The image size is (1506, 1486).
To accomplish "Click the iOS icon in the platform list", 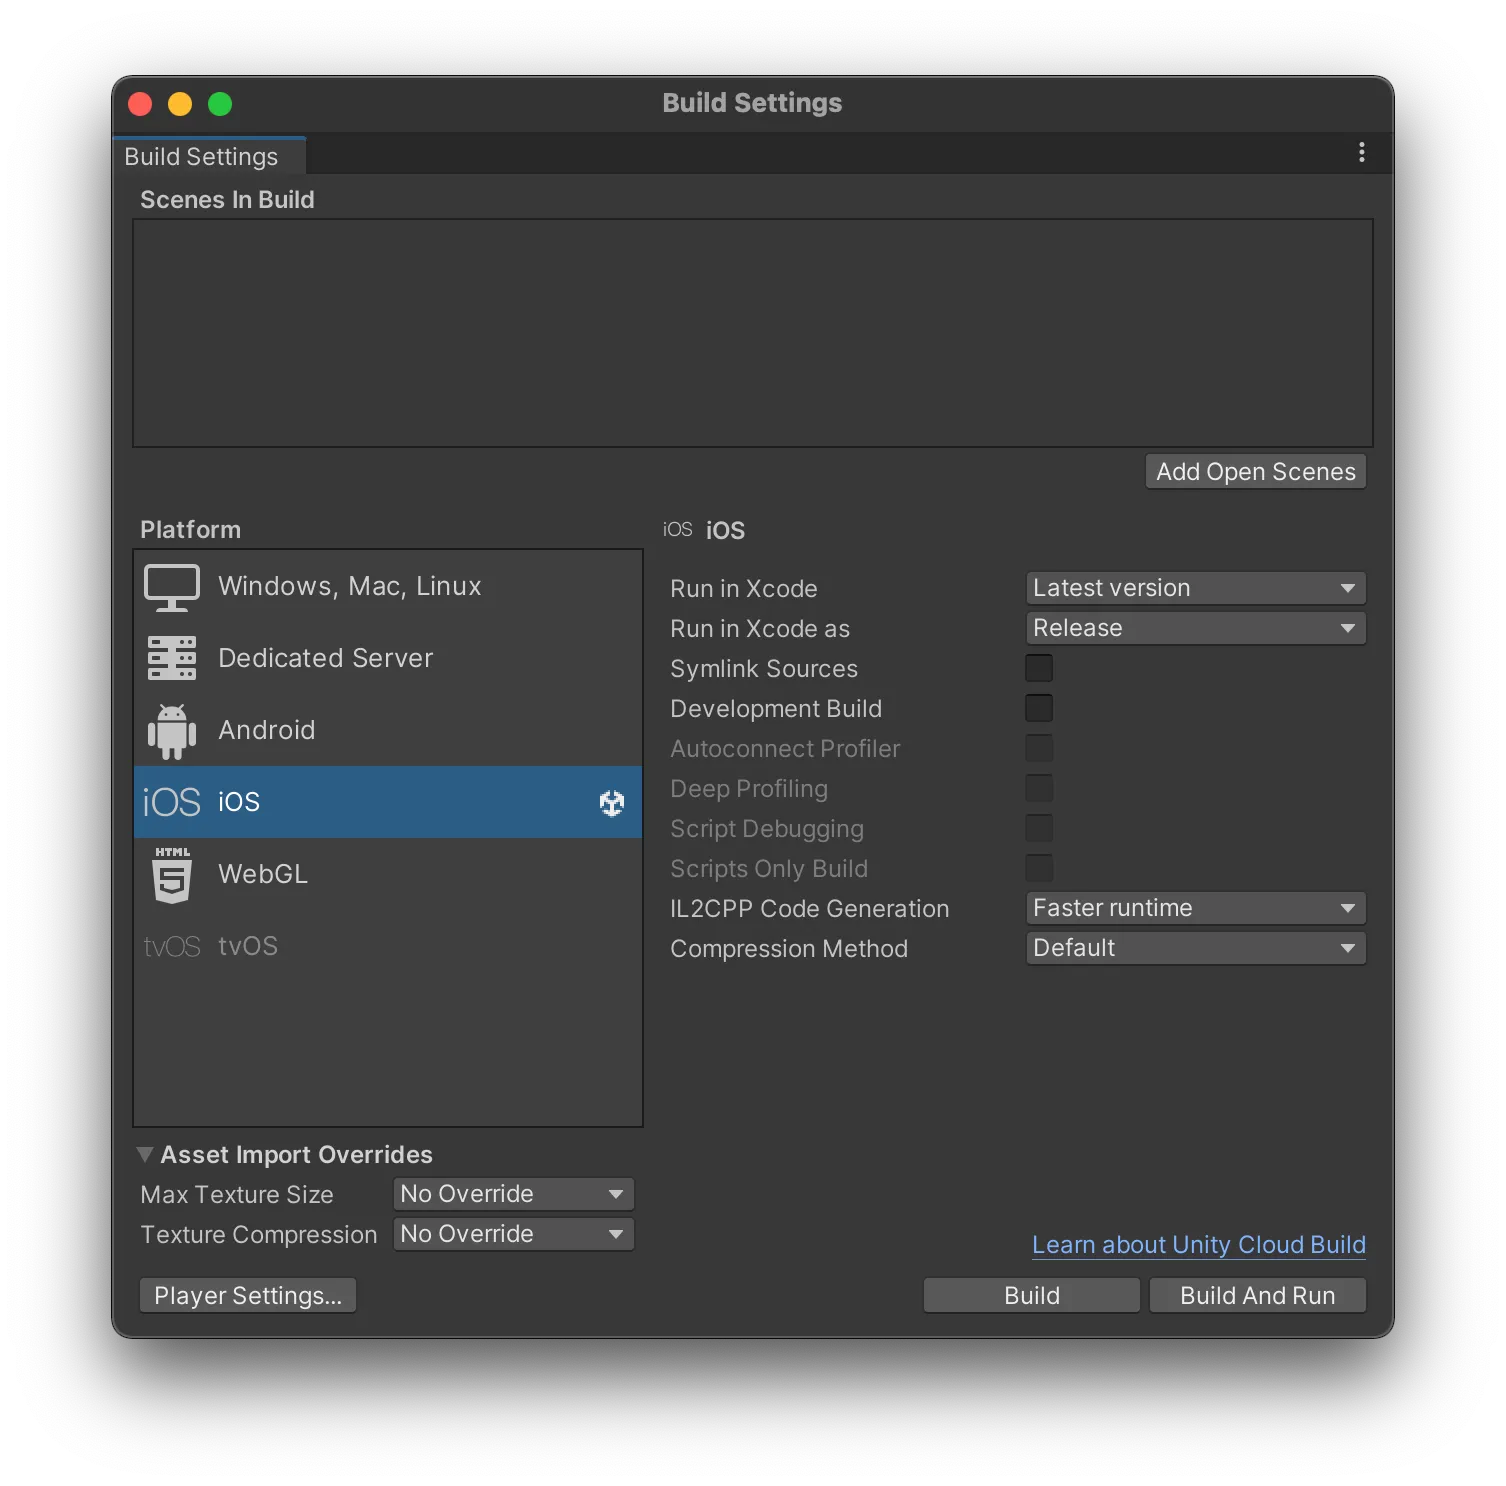I will 172,802.
